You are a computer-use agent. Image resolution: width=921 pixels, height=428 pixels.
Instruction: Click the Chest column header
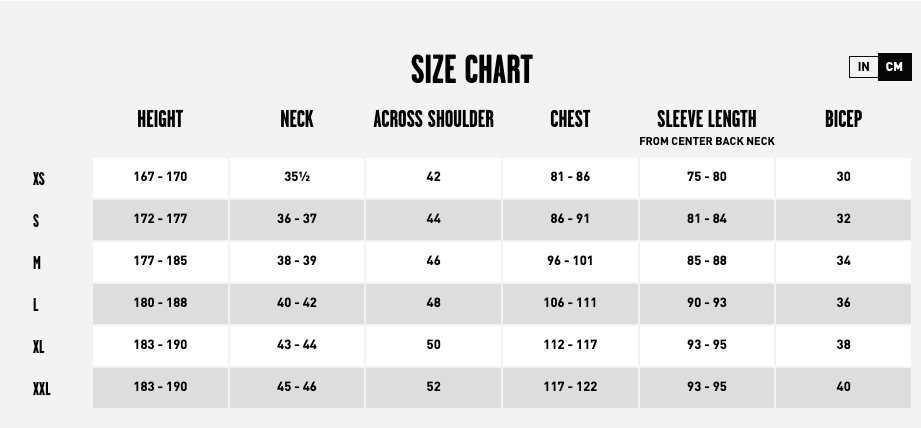coord(570,120)
